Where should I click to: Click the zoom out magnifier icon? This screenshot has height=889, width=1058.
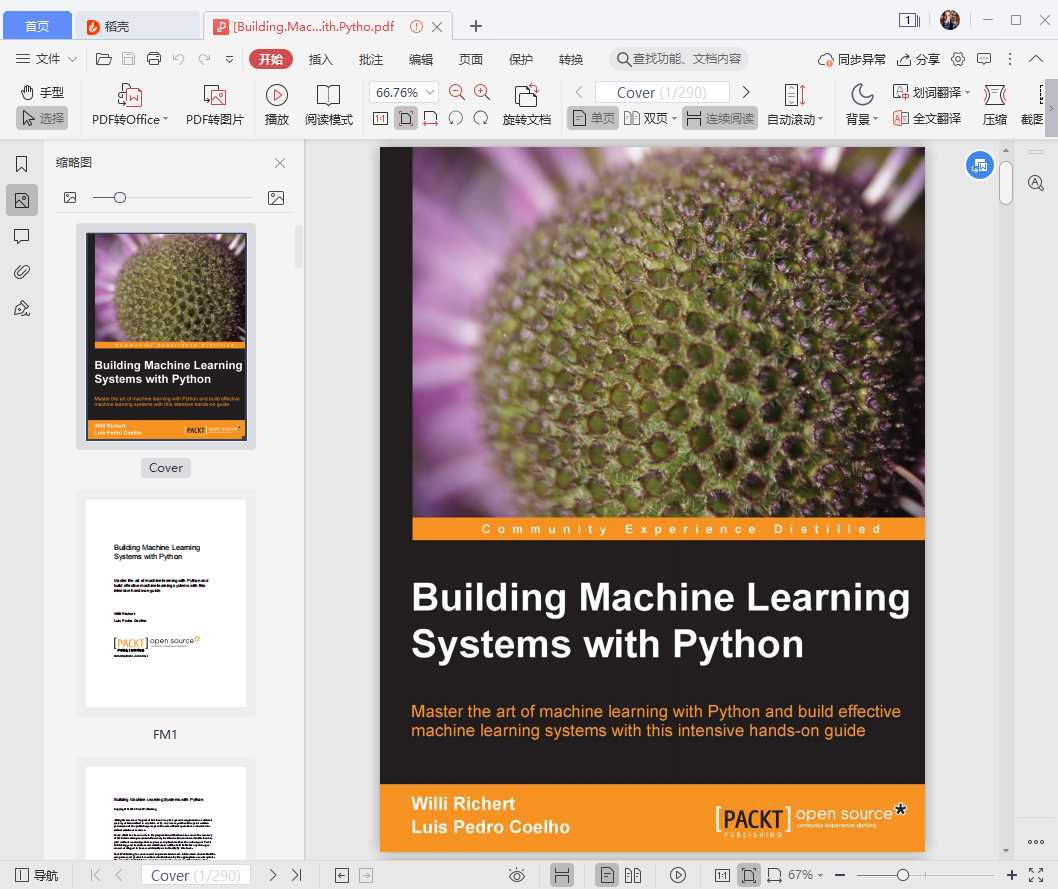point(457,92)
